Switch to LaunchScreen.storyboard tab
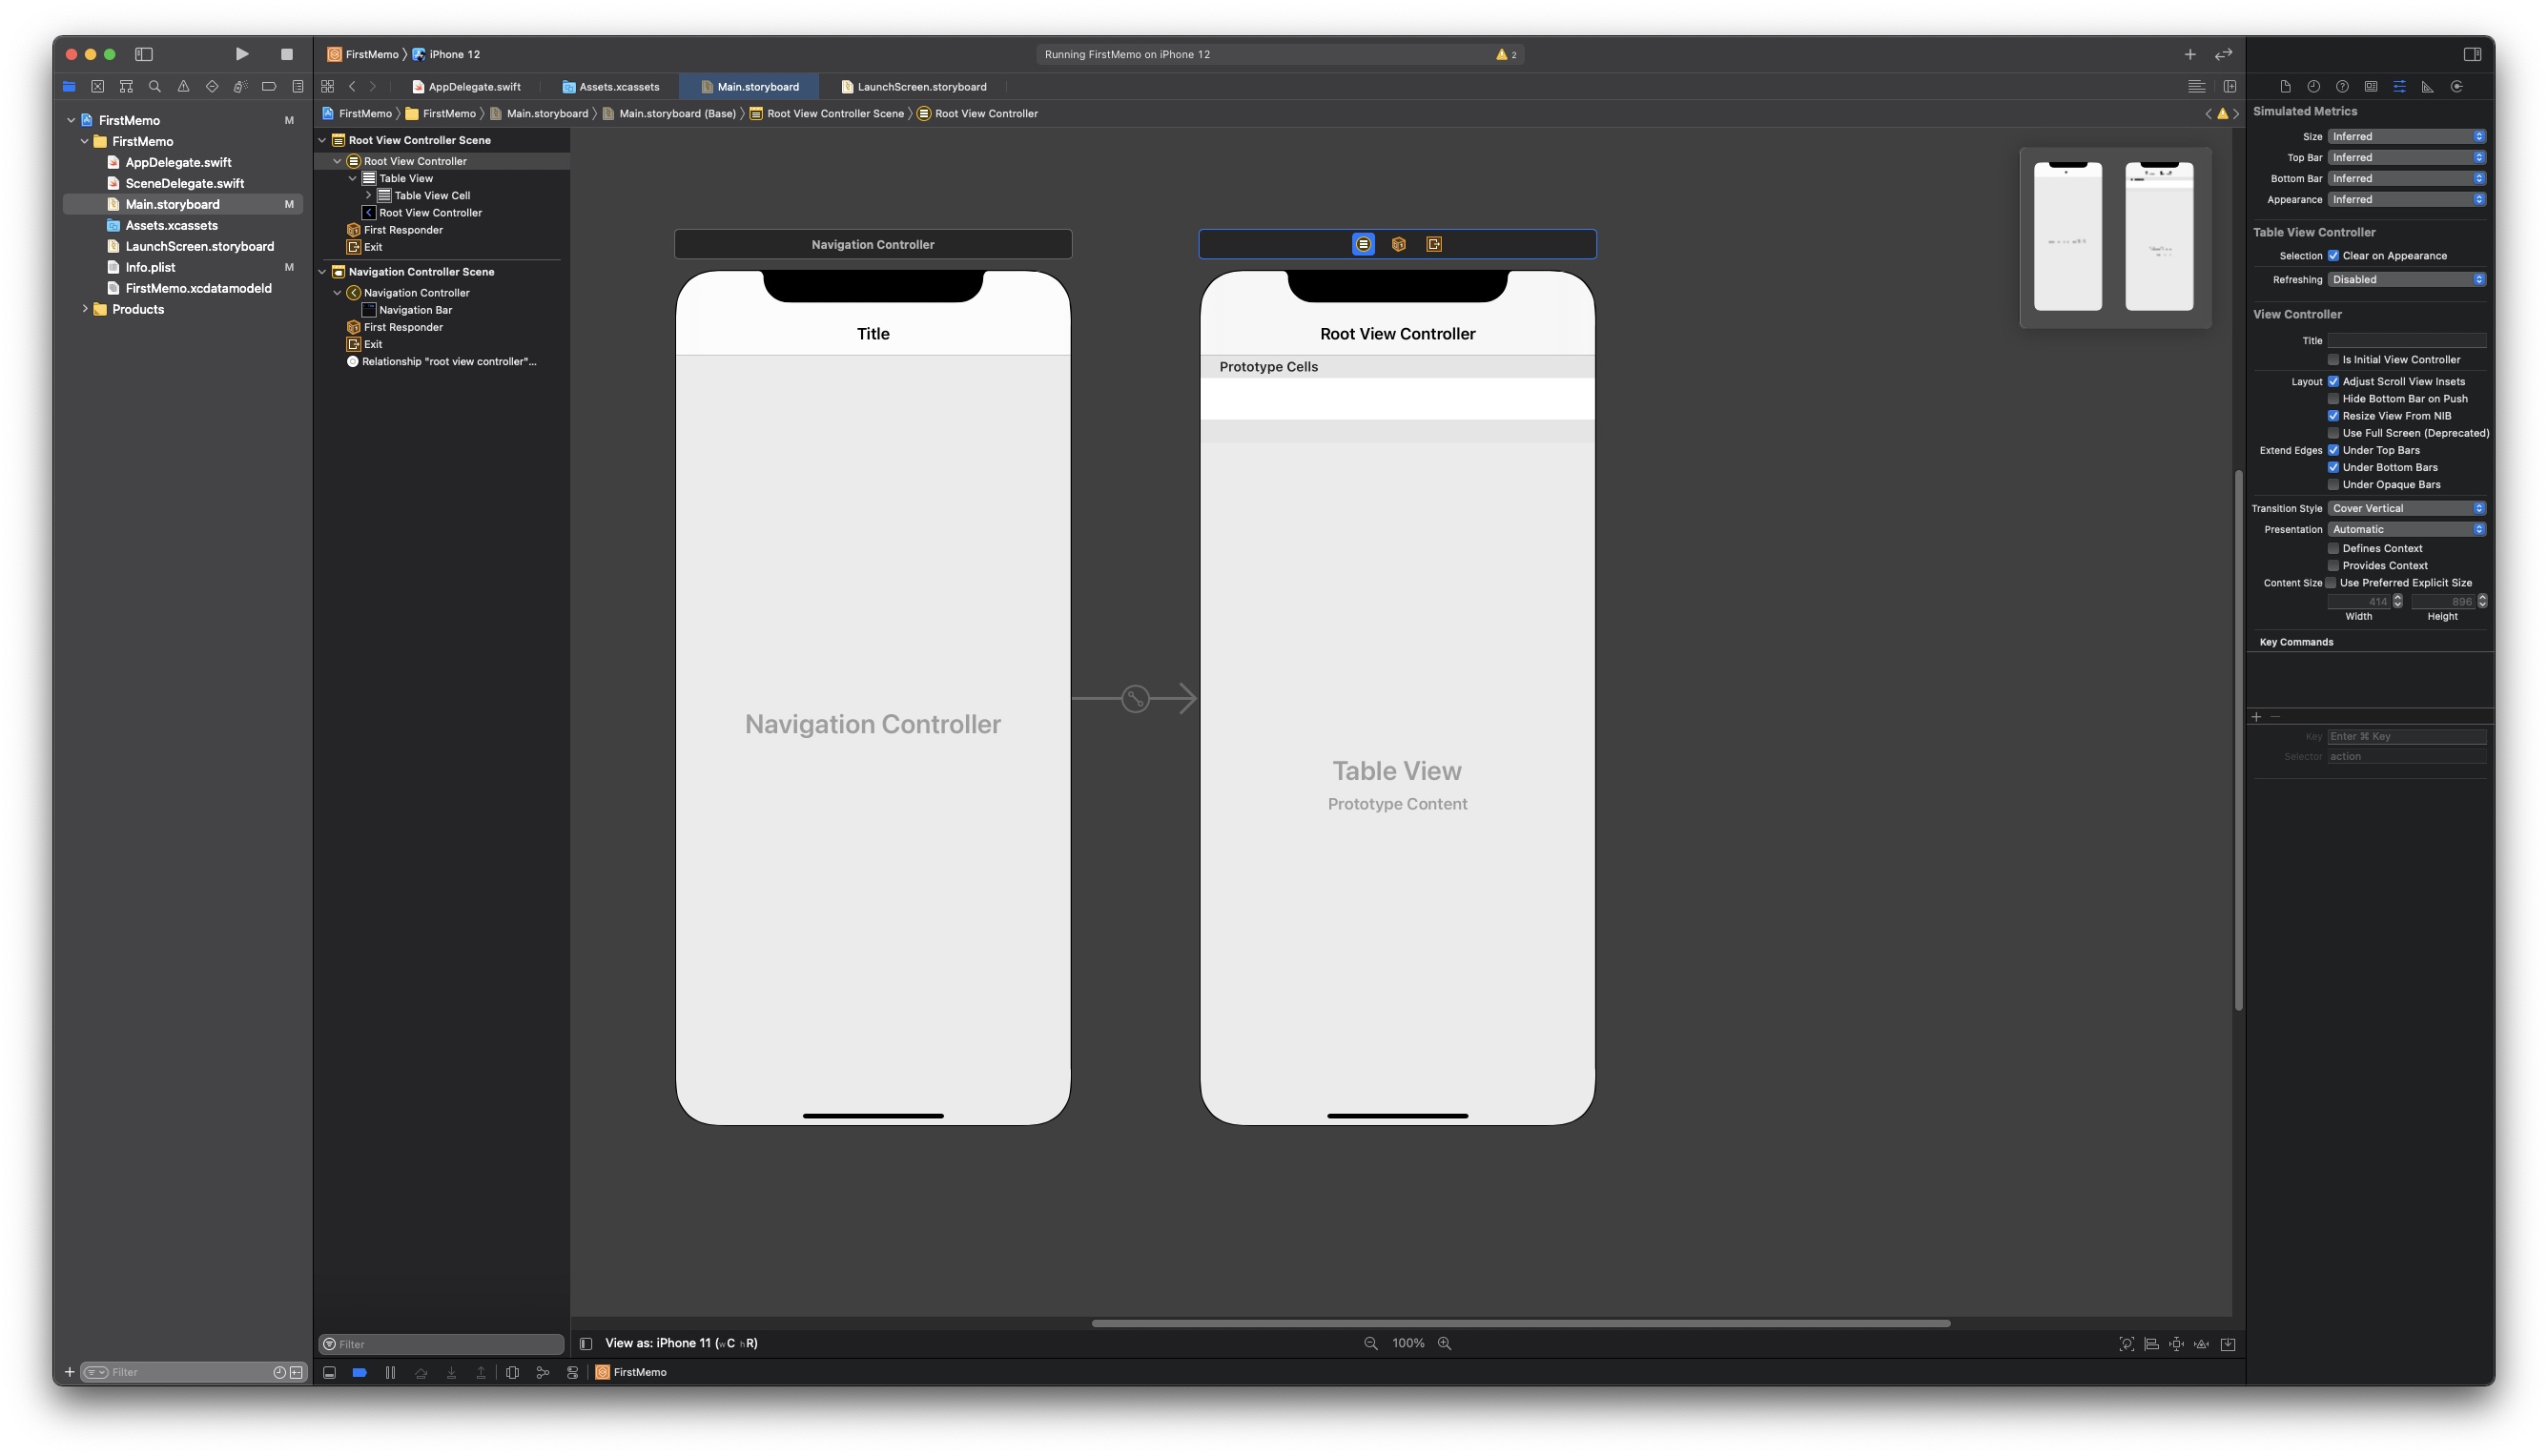The image size is (2548, 1456). pyautogui.click(x=920, y=87)
